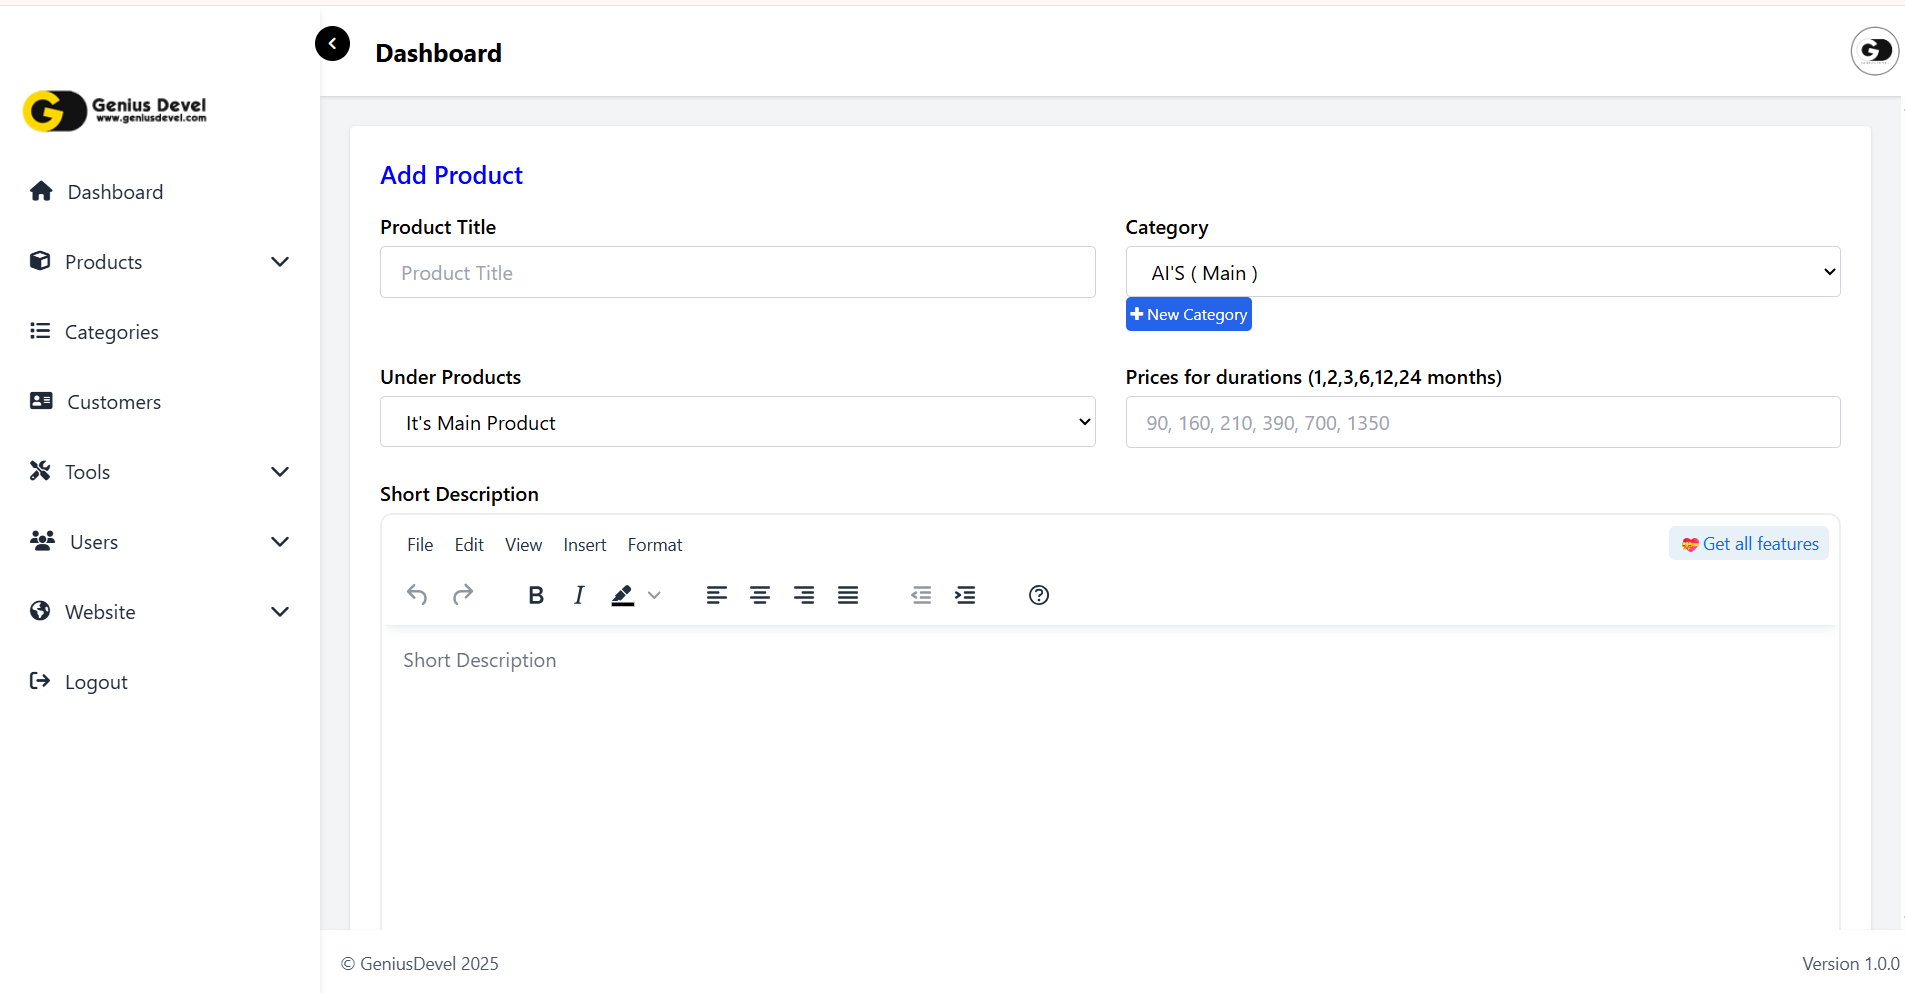Open the Under Products dropdown

point(737,422)
